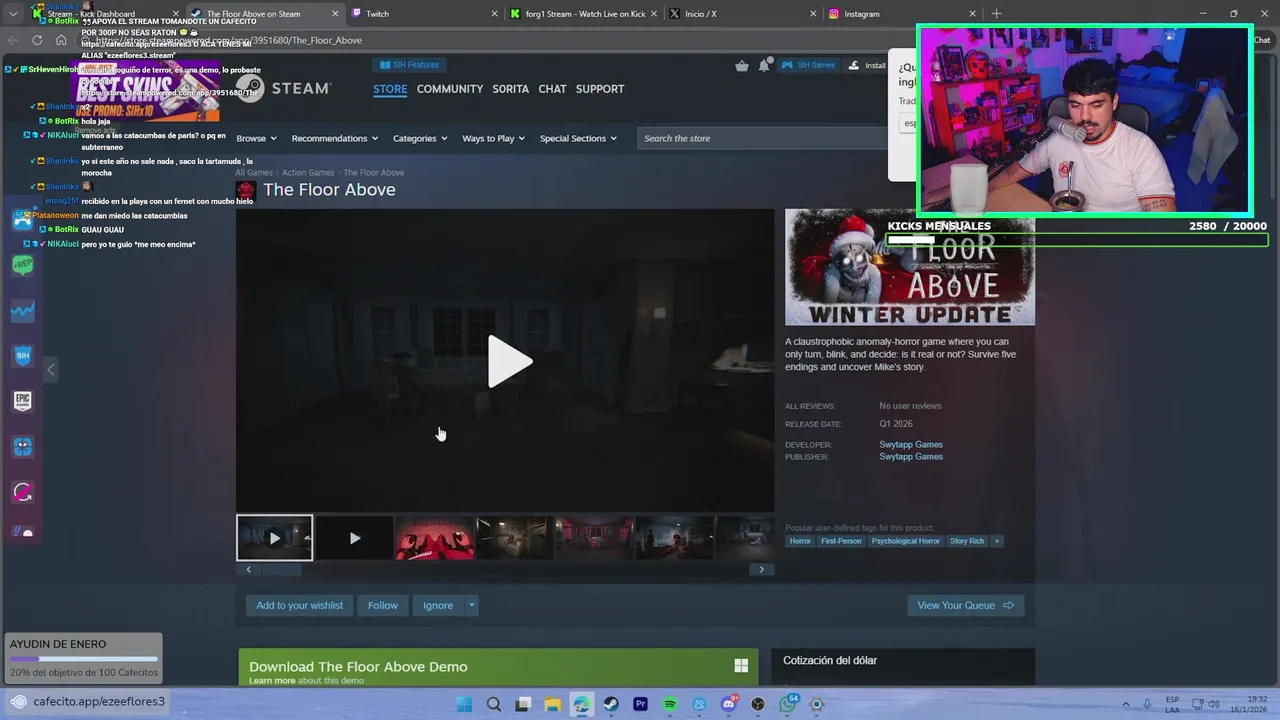Open File Explorer from taskbar
Image resolution: width=1280 pixels, height=720 pixels.
[x=552, y=704]
